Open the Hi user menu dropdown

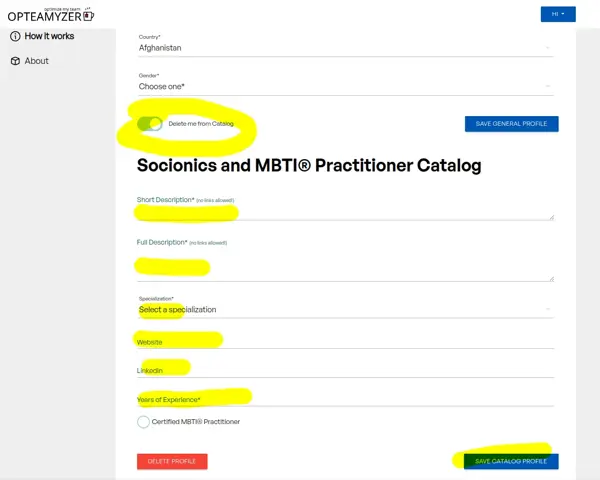click(x=558, y=14)
